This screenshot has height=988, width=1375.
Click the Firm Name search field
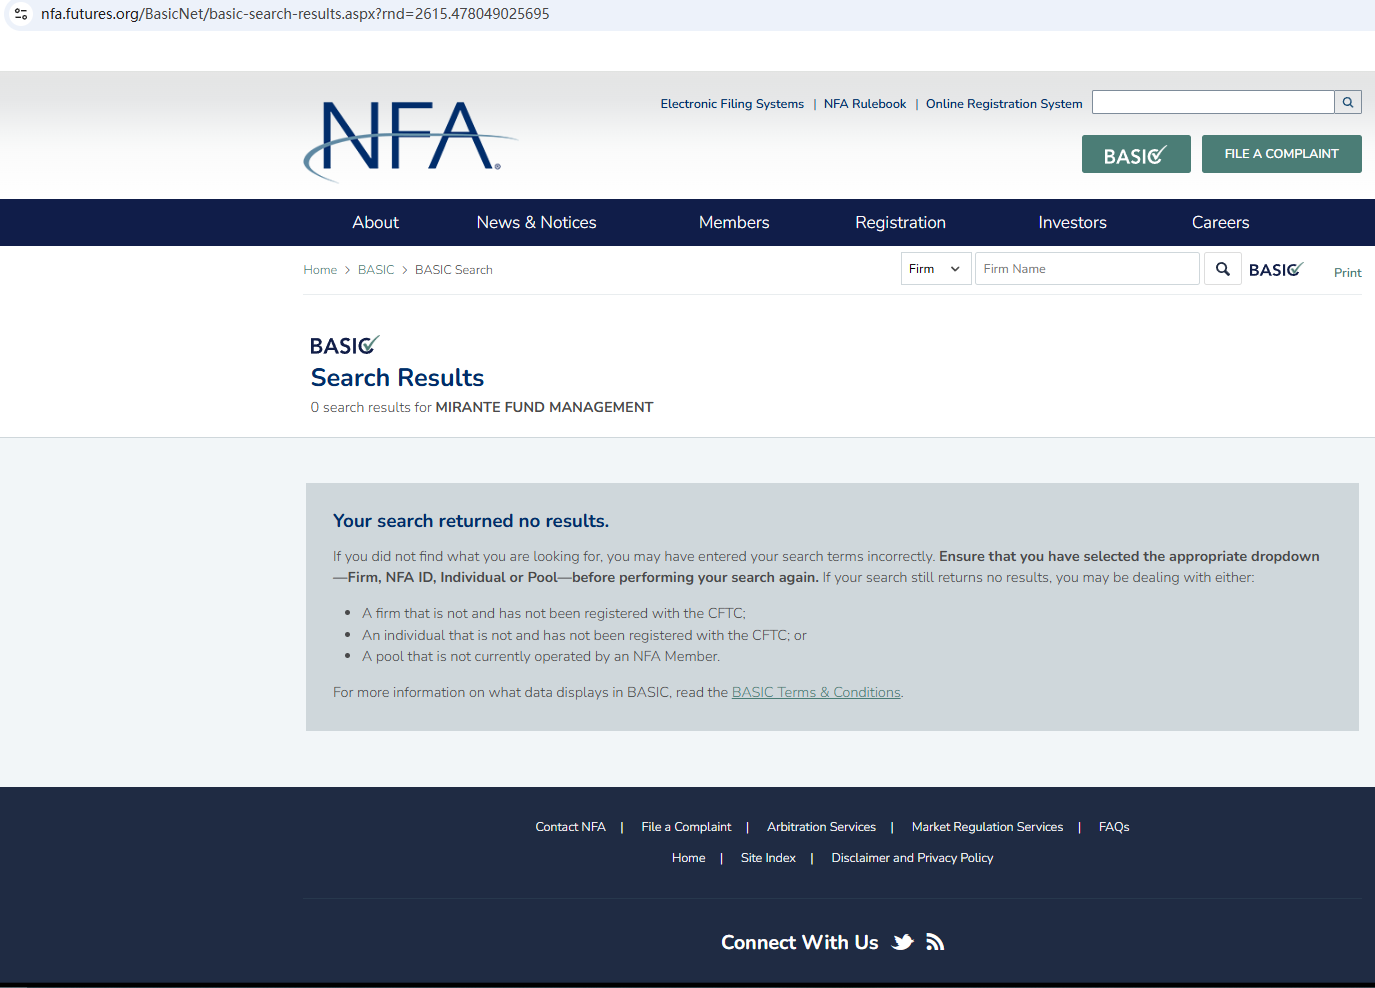point(1087,269)
